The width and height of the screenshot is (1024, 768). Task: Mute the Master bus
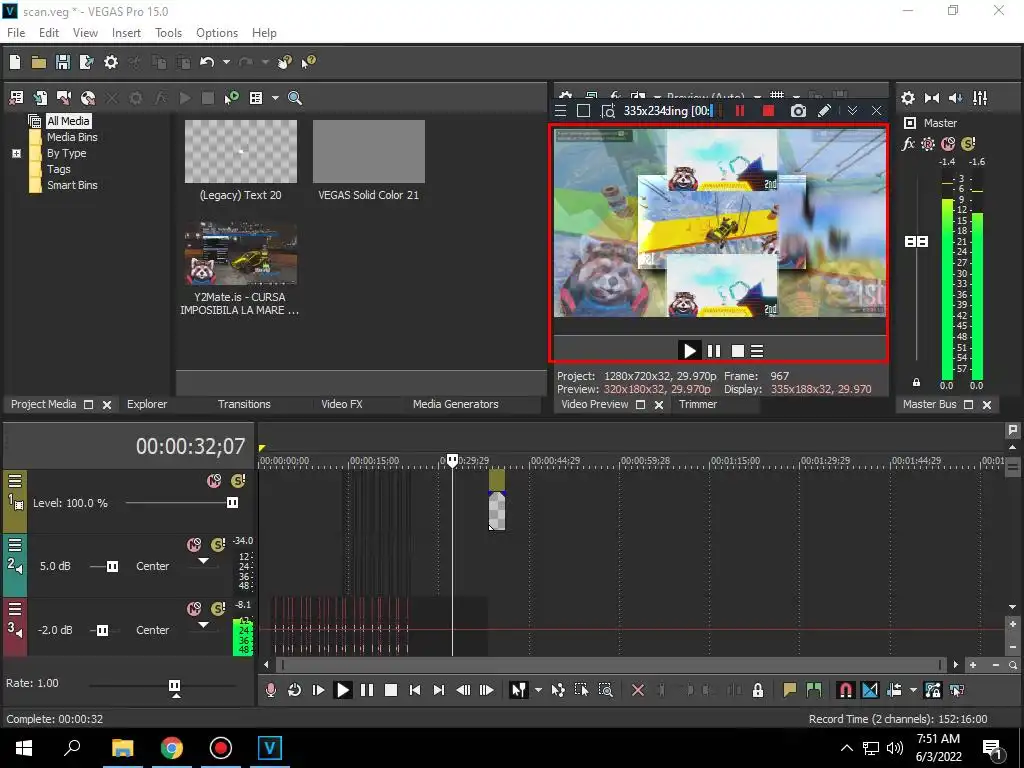948,144
